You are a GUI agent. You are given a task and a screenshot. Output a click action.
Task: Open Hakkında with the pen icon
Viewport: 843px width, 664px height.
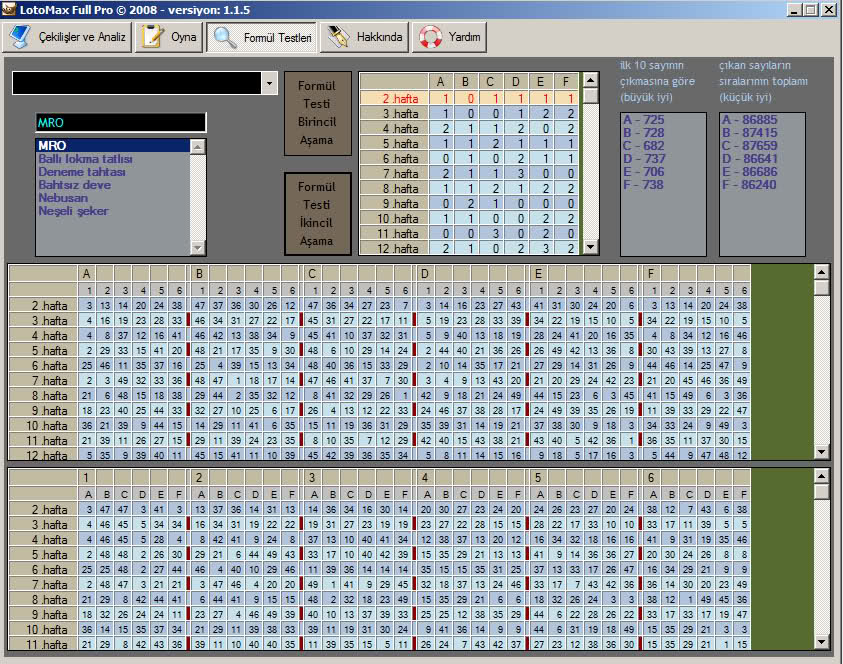[x=365, y=37]
